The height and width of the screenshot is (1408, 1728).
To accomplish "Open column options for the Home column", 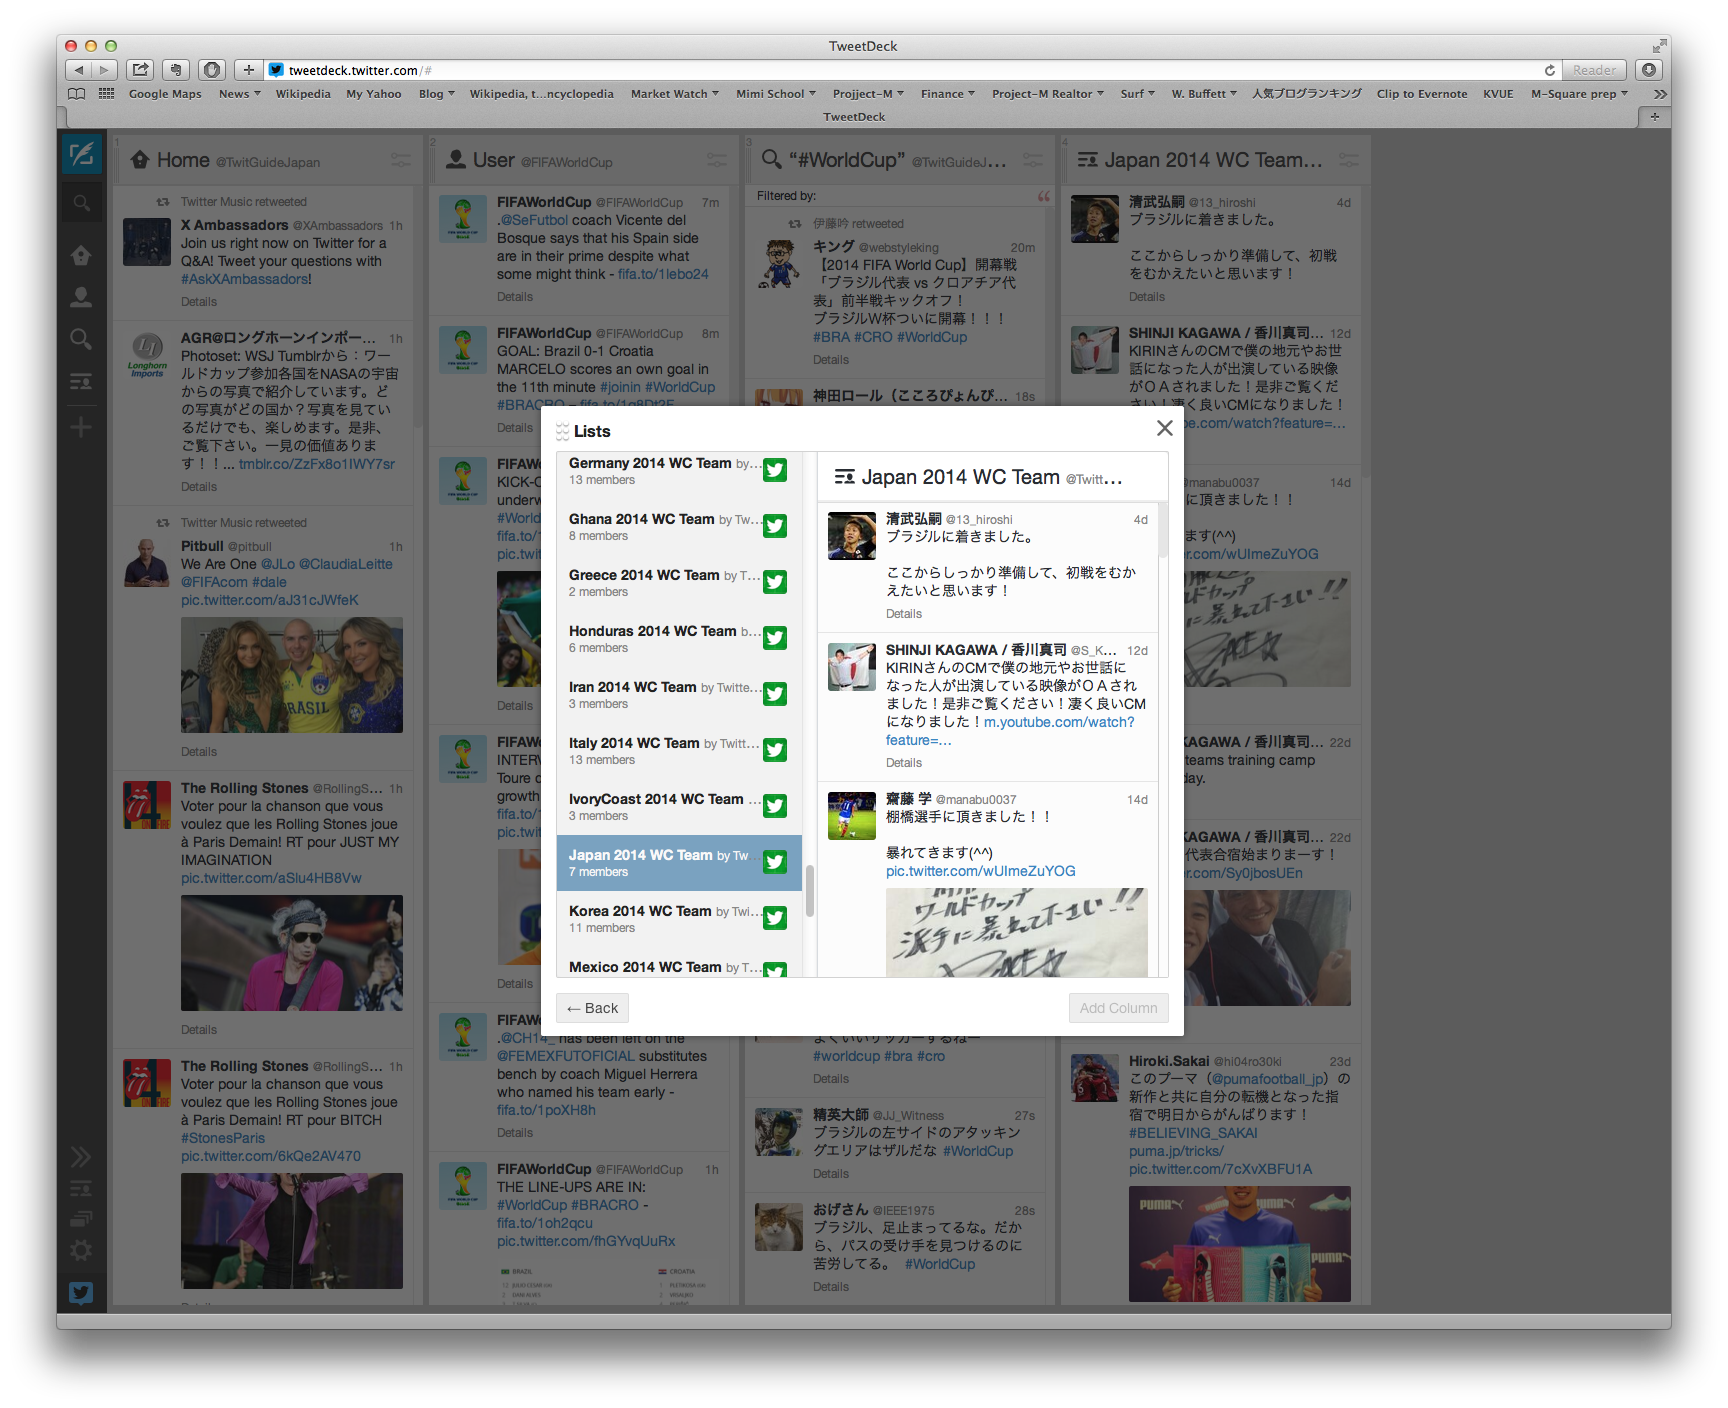I will (x=400, y=160).
